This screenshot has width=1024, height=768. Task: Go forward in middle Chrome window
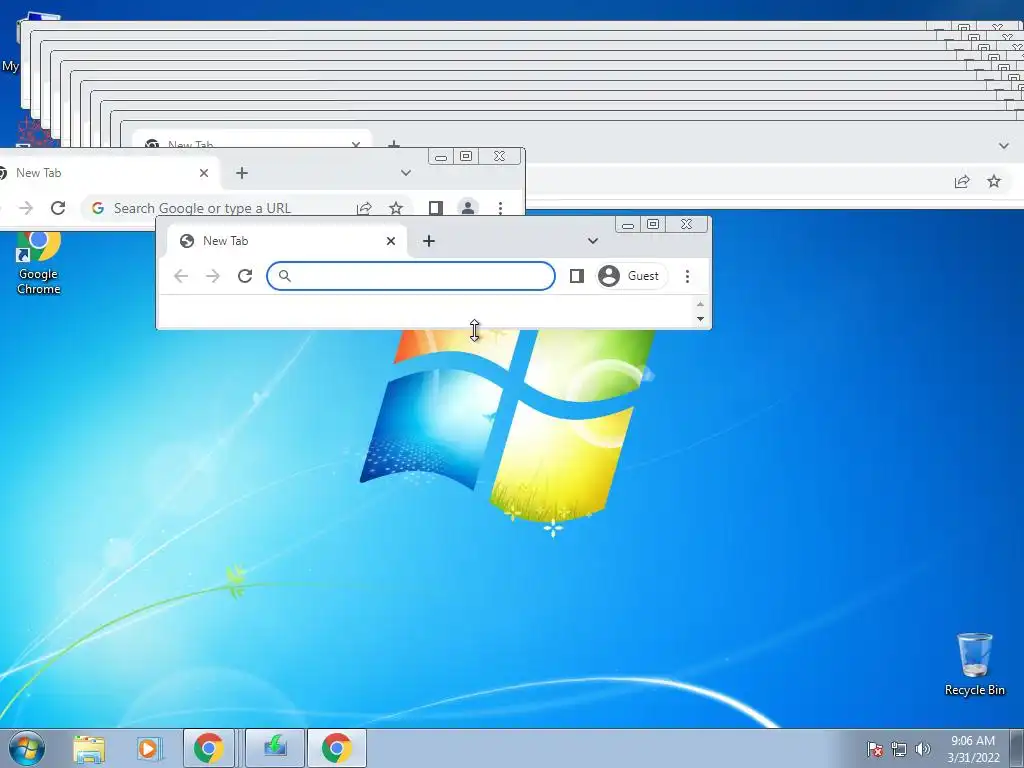tap(26, 208)
